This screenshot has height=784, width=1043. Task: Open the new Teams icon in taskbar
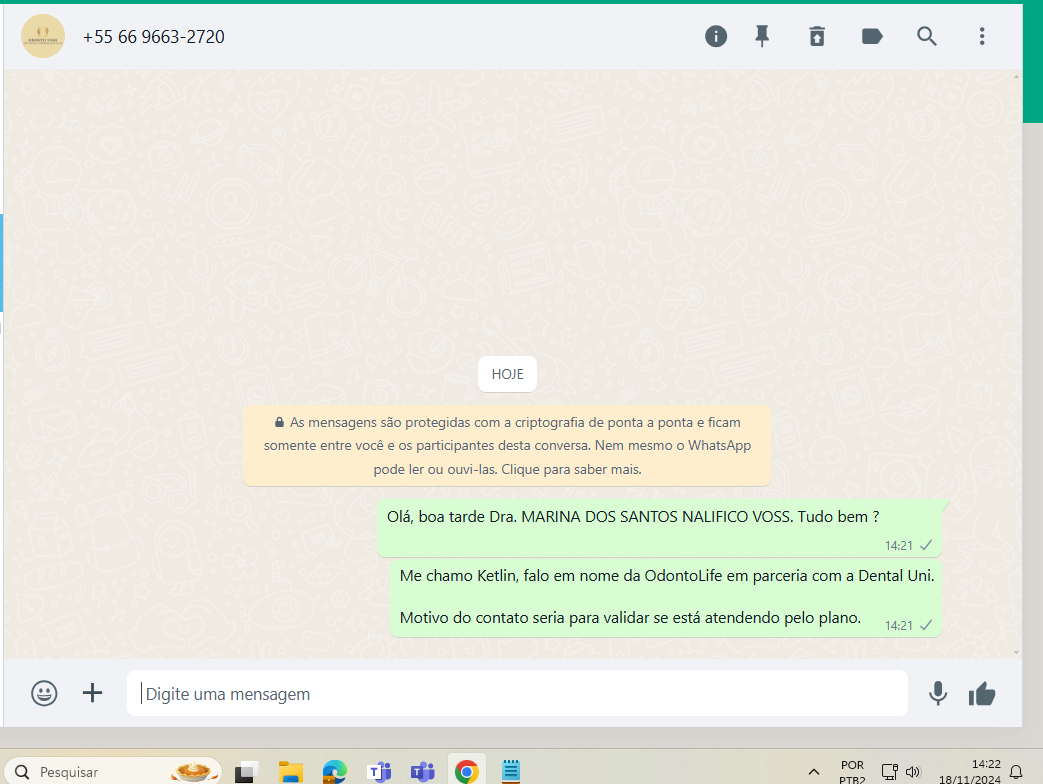423,771
